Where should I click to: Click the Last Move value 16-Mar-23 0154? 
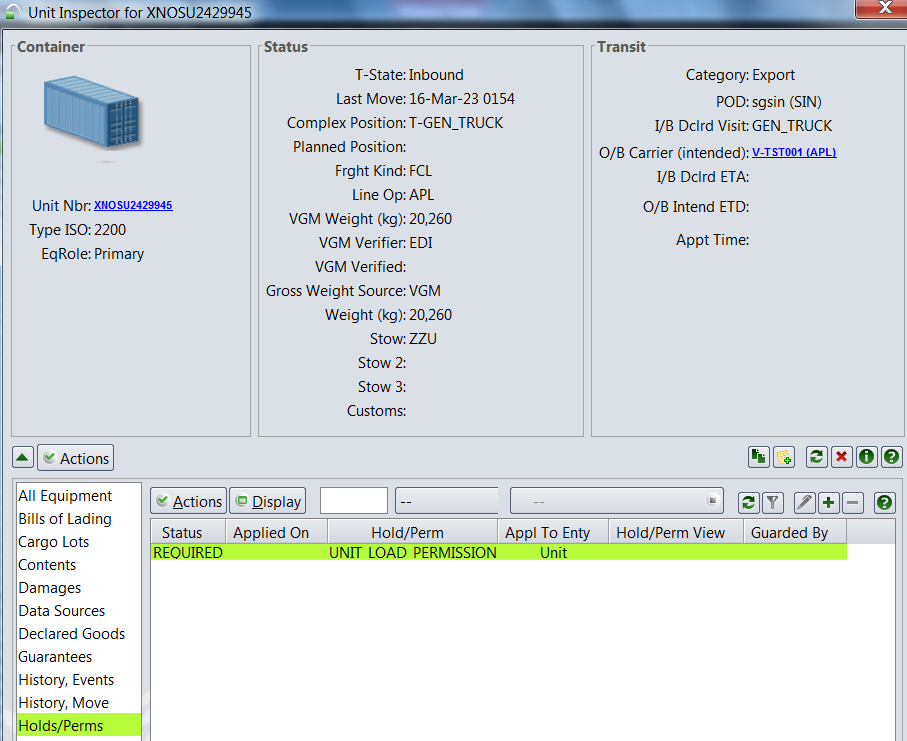click(462, 99)
